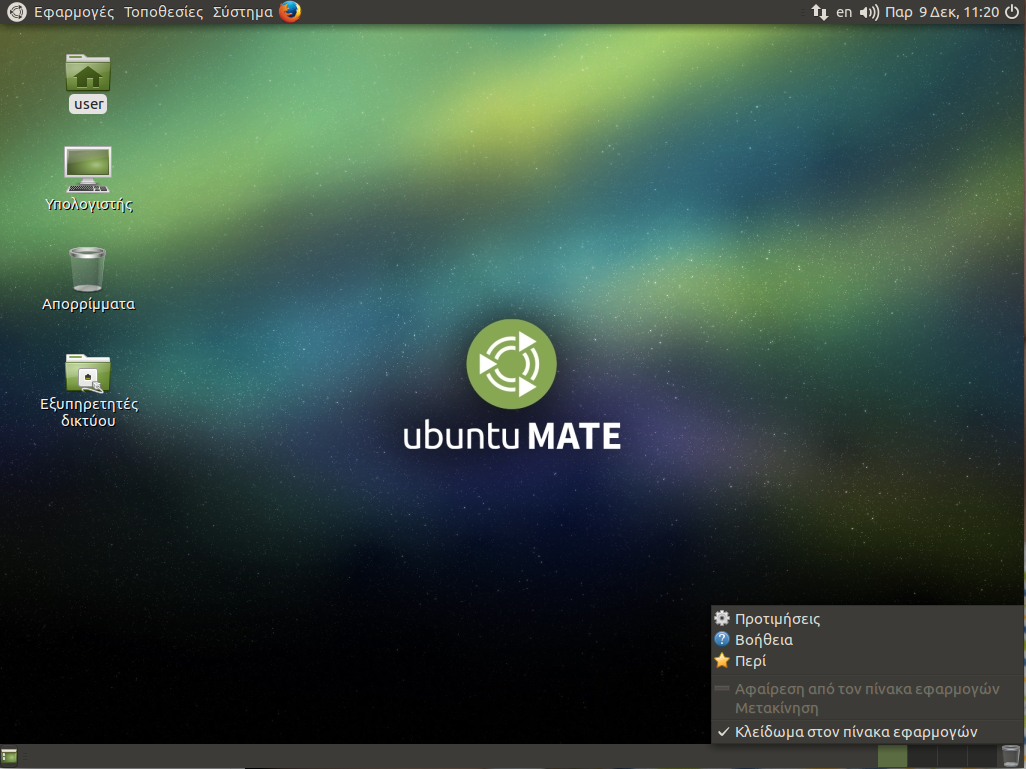This screenshot has height=769, width=1026.
Task: Open the user home folder icon
Action: [x=88, y=74]
